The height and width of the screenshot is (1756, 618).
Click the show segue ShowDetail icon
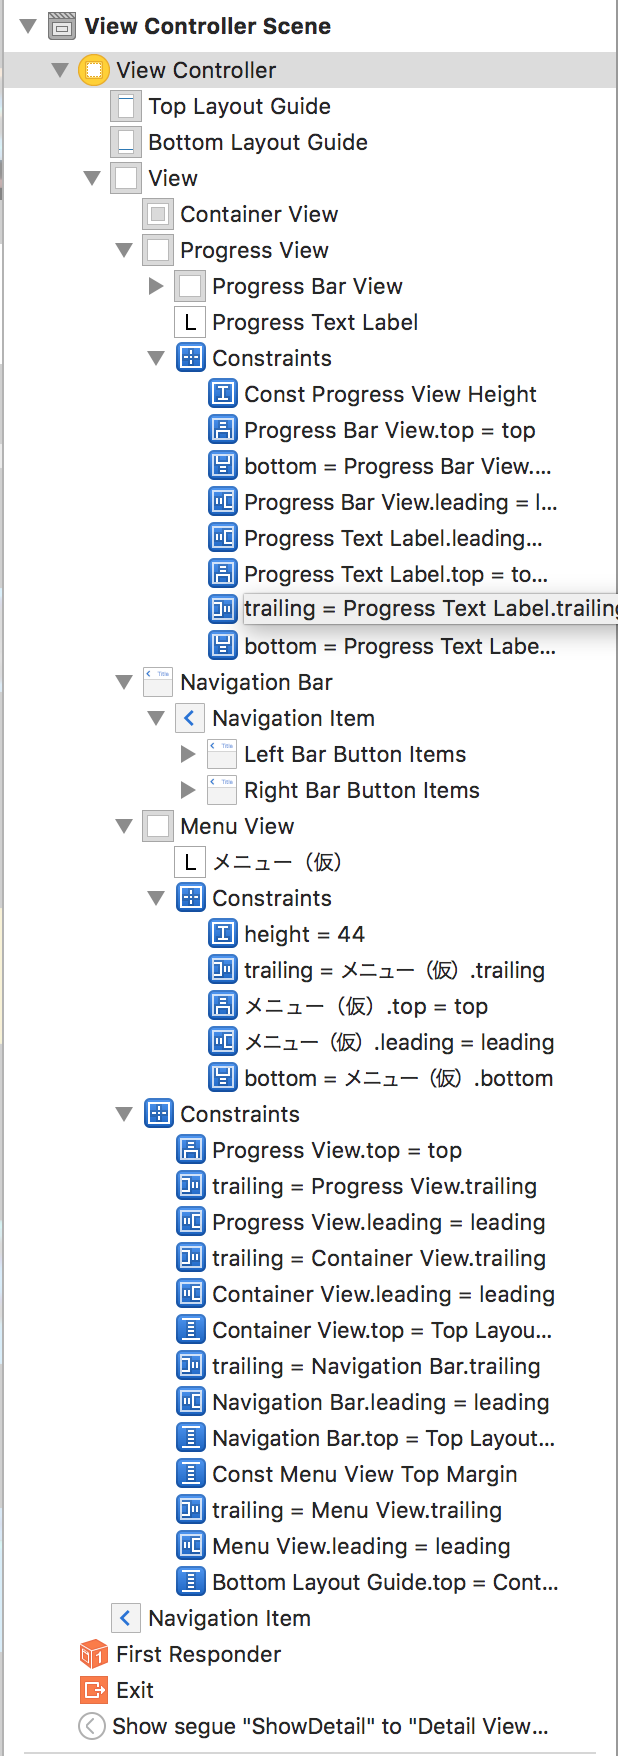click(92, 1726)
